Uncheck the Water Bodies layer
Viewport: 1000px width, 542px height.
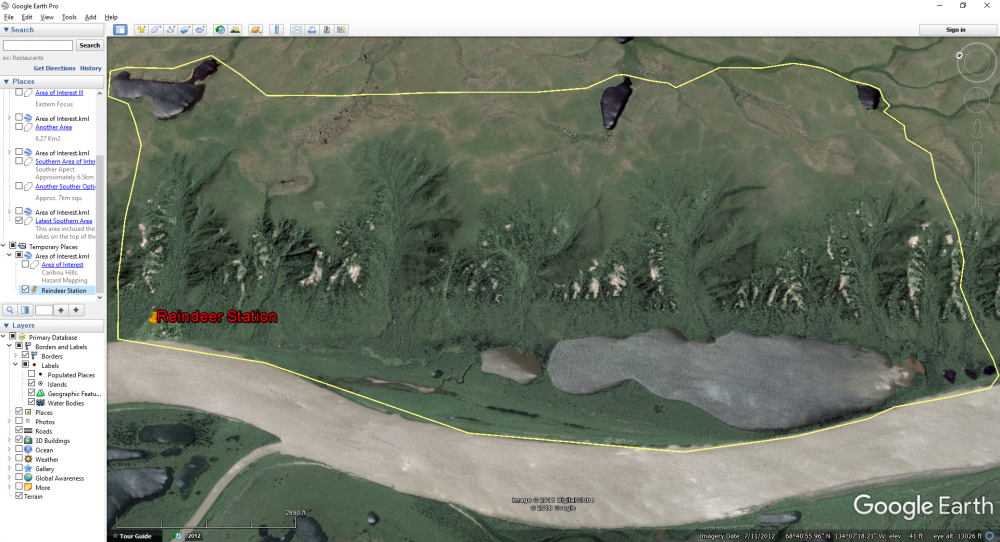(32, 402)
